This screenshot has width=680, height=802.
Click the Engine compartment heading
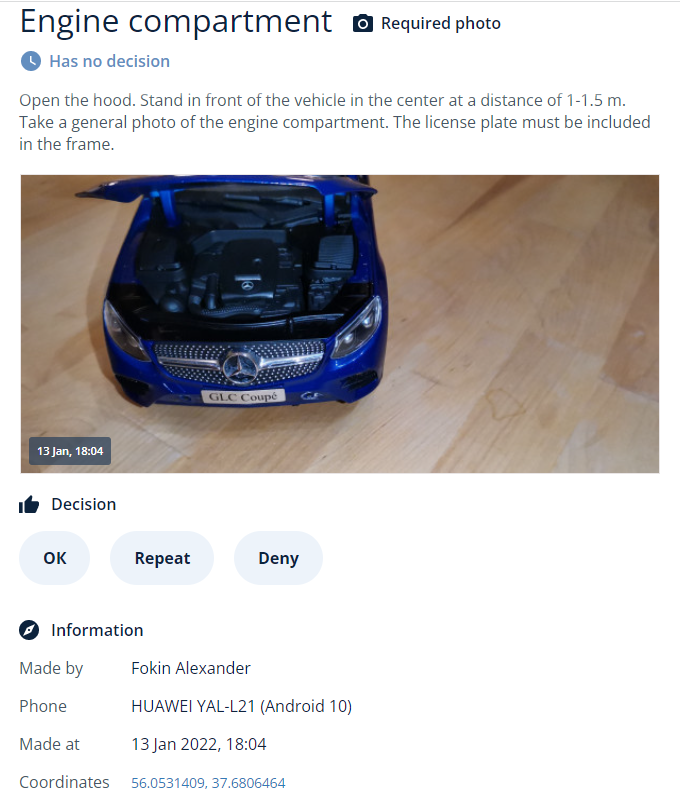(x=176, y=21)
